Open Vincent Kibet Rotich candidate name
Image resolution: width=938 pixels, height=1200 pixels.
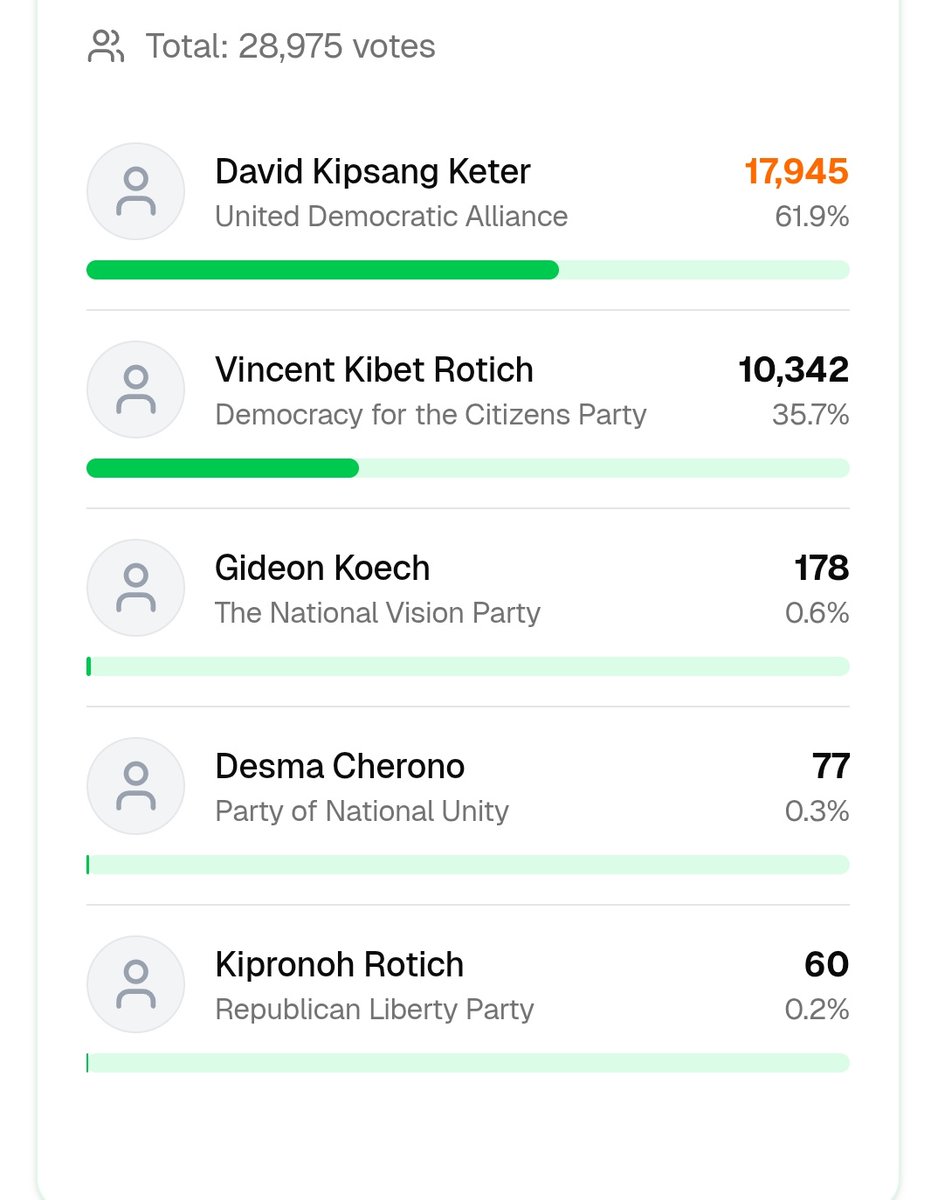tap(374, 370)
